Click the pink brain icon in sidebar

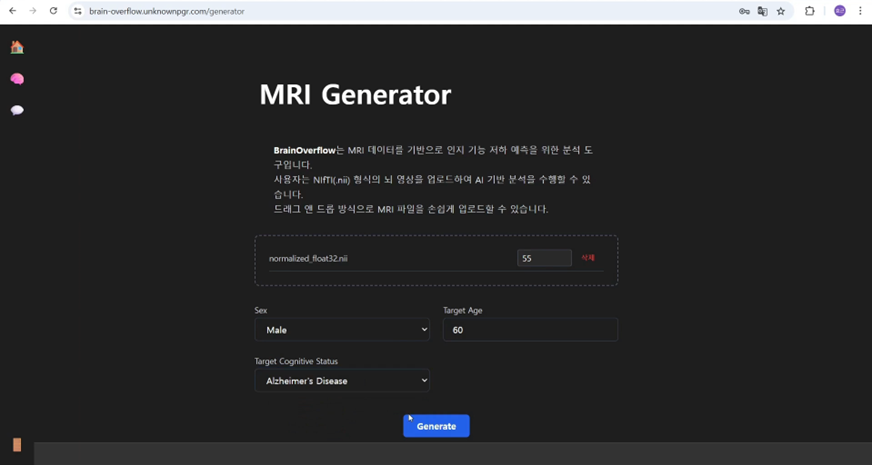pos(17,79)
